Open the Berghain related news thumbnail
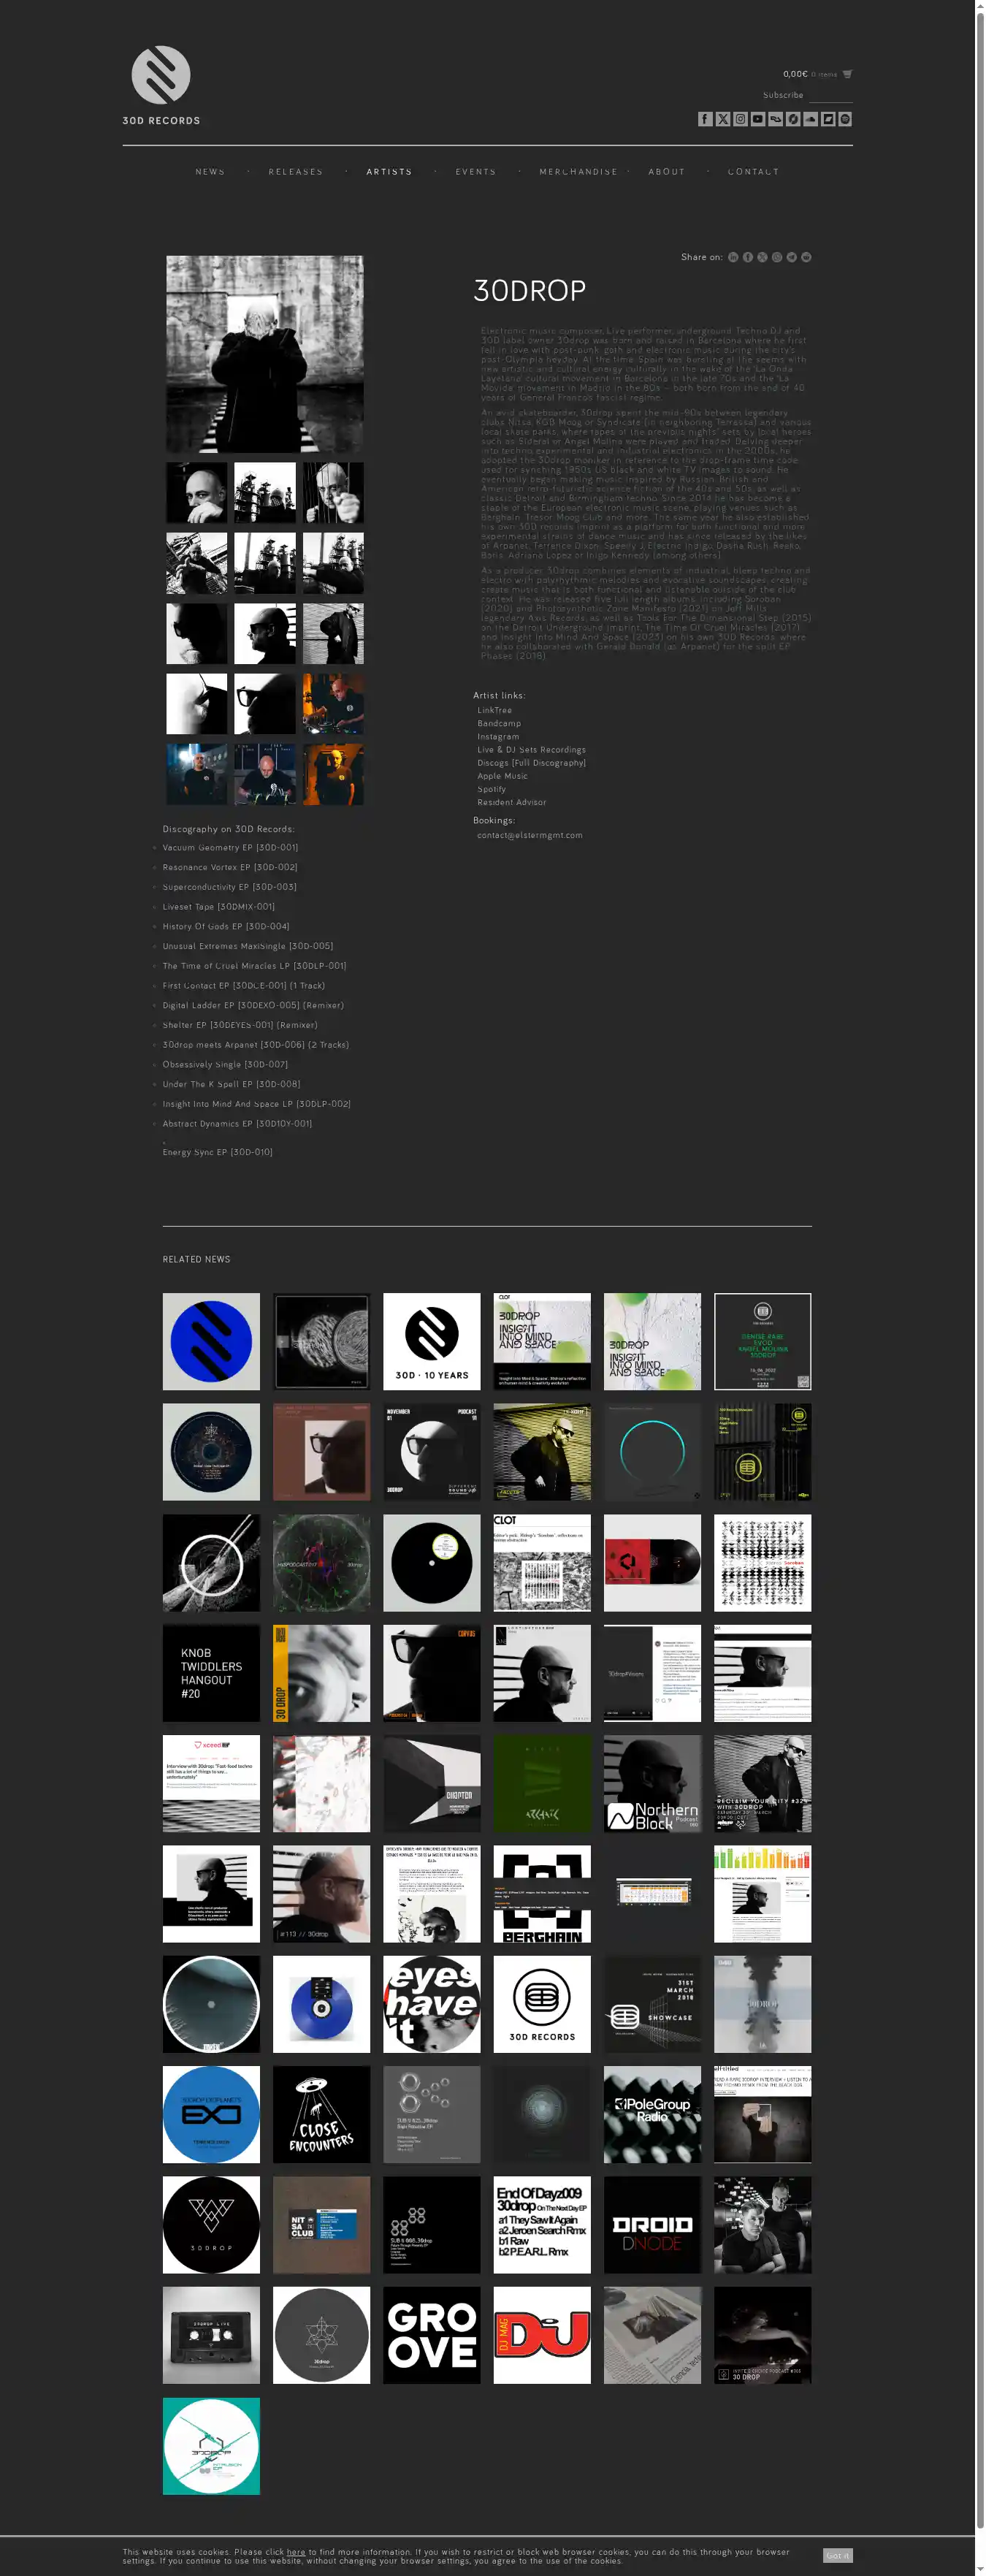Screen dimensions: 986x2576 click(x=542, y=1894)
